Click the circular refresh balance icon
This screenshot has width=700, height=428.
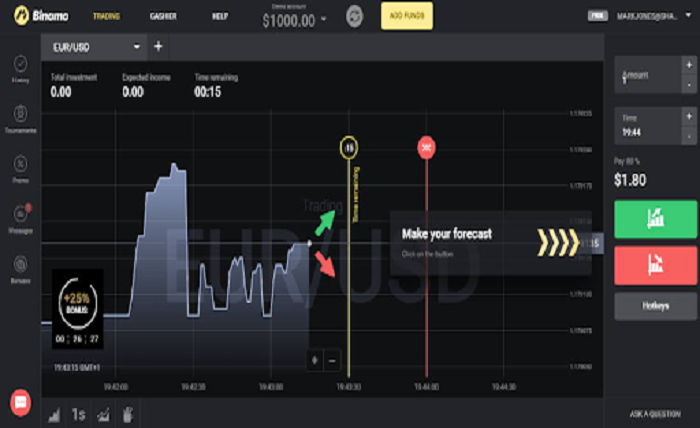[354, 16]
